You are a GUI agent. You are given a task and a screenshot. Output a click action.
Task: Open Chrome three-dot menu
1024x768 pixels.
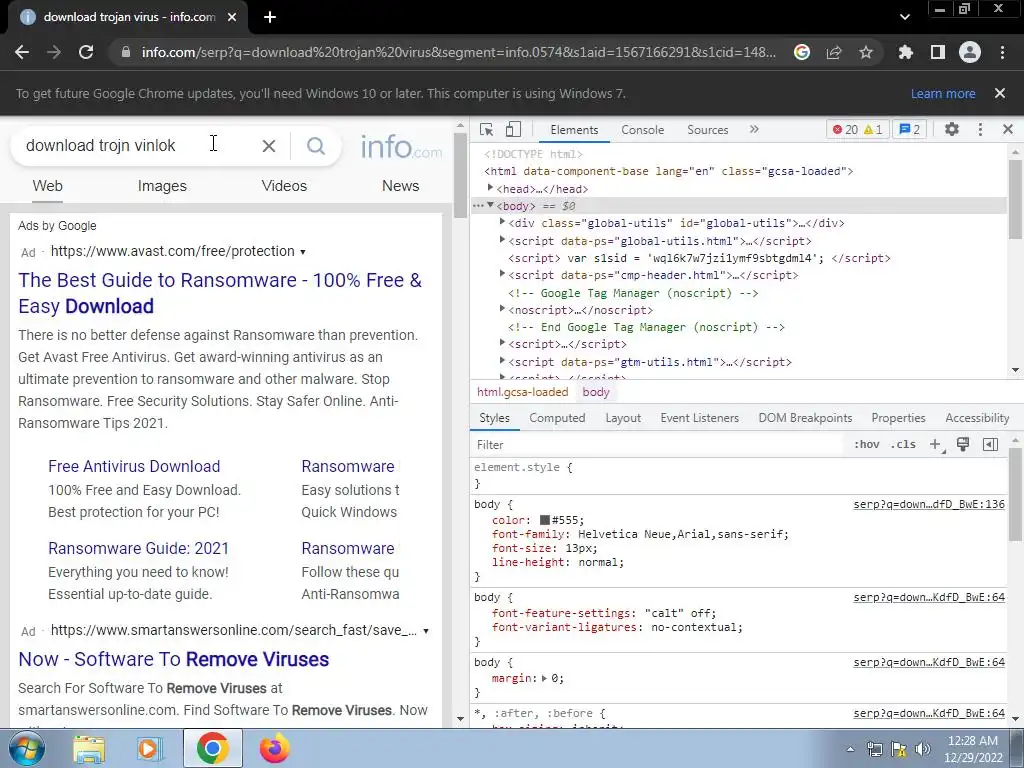point(1002,52)
